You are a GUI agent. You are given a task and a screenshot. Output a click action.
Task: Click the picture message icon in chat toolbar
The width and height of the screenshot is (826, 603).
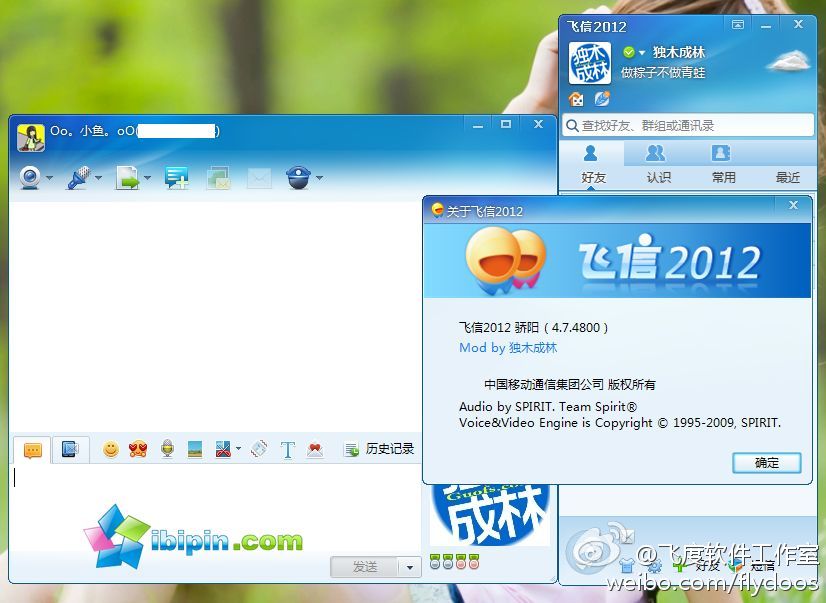pyautogui.click(x=218, y=177)
